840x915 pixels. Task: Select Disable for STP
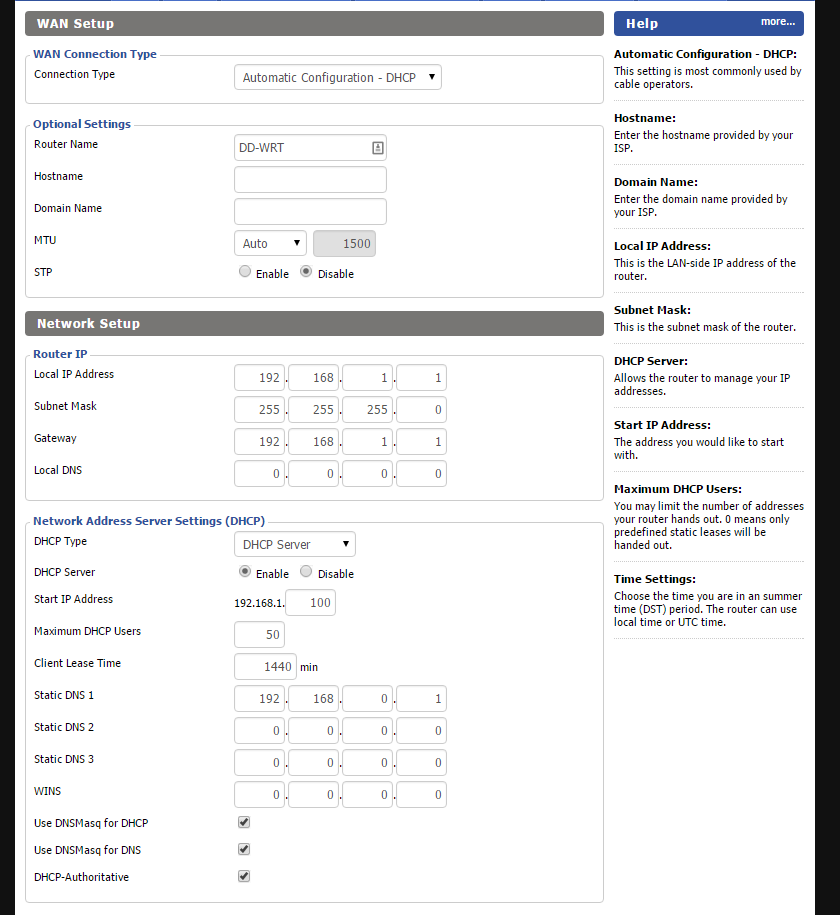(306, 272)
